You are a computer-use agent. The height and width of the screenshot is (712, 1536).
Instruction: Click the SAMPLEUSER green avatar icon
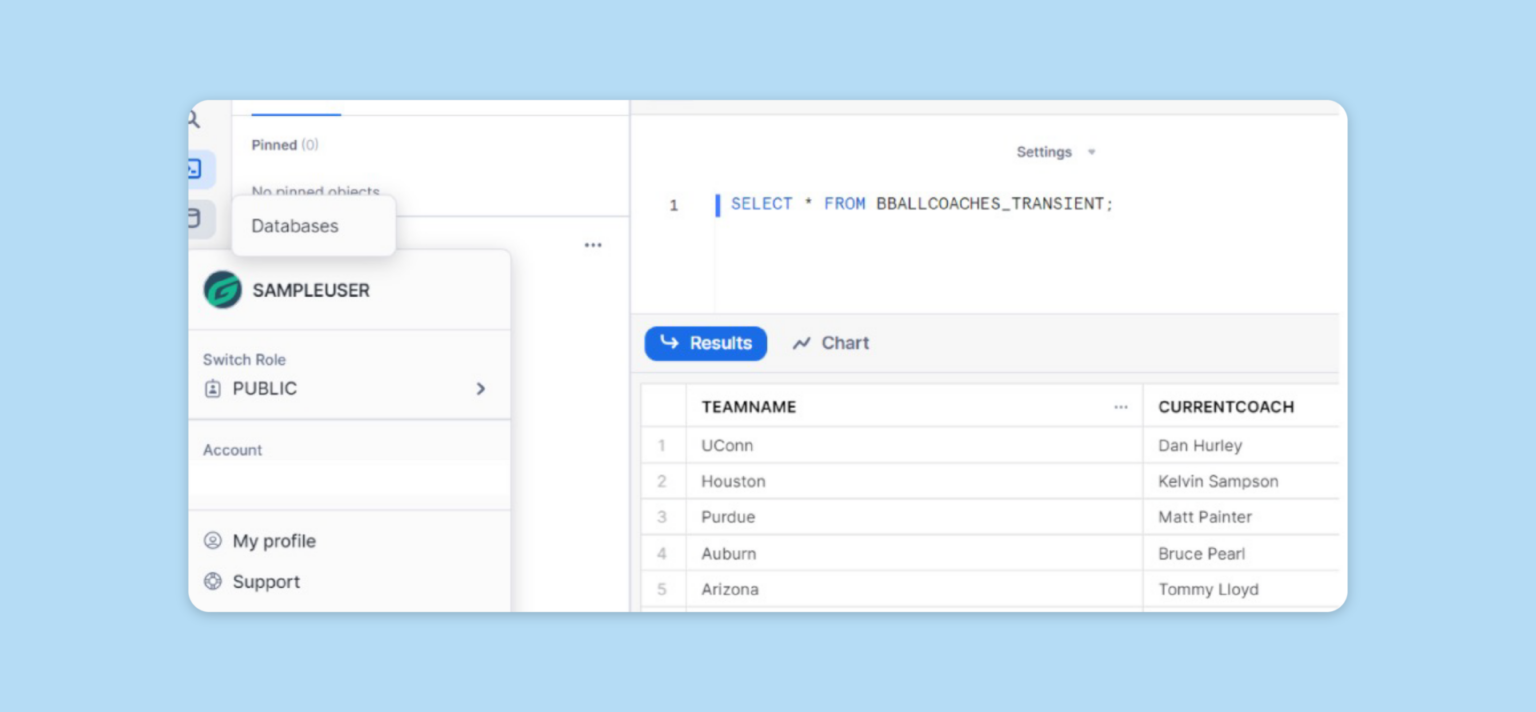click(222, 290)
